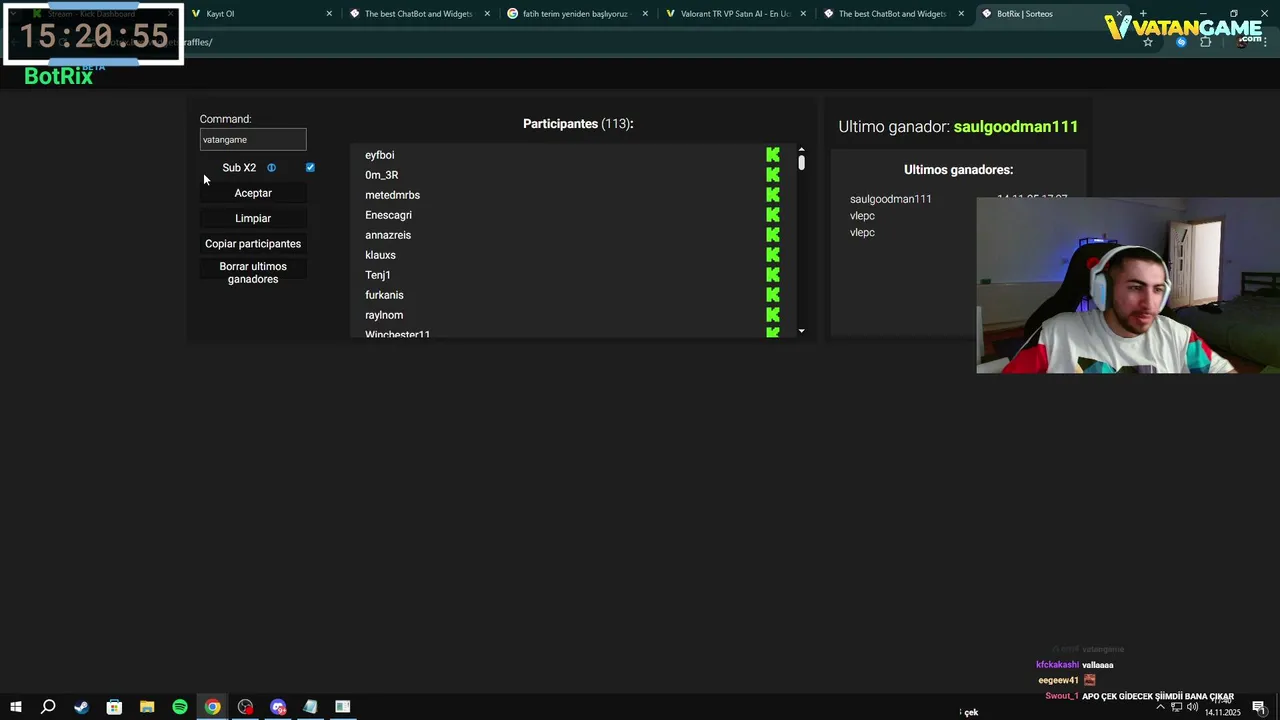Click the Kick badge next to raylnom
The width and height of the screenshot is (1280, 720).
[x=773, y=315]
